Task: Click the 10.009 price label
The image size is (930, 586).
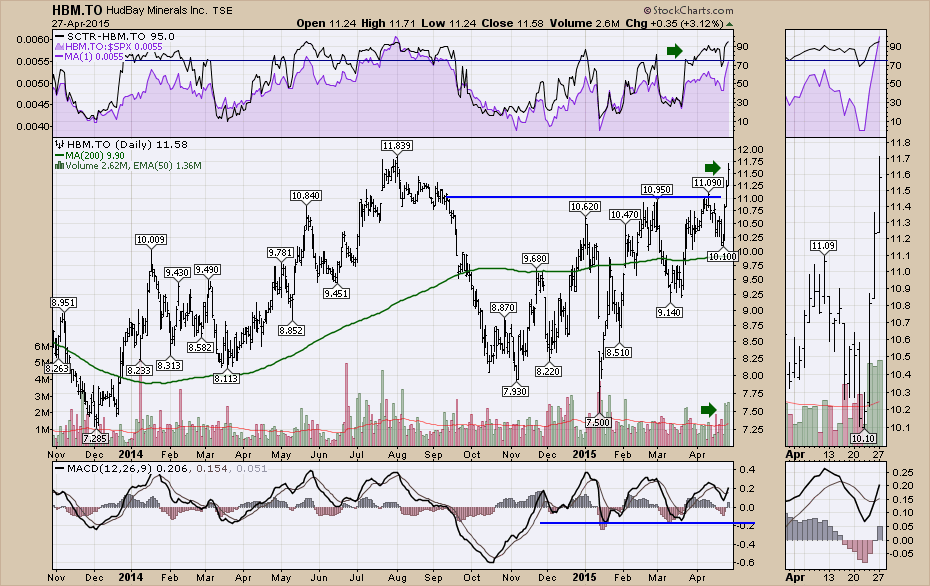Action: pyautogui.click(x=151, y=240)
